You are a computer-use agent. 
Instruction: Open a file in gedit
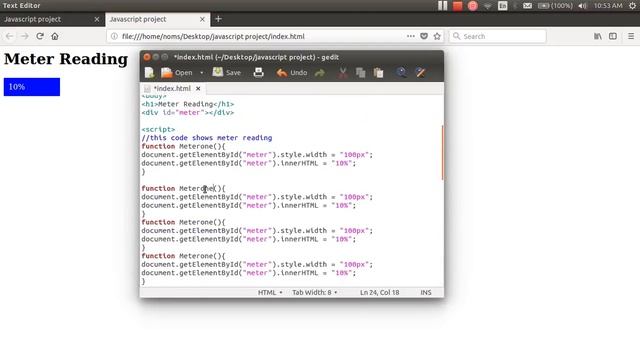pyautogui.click(x=177, y=73)
